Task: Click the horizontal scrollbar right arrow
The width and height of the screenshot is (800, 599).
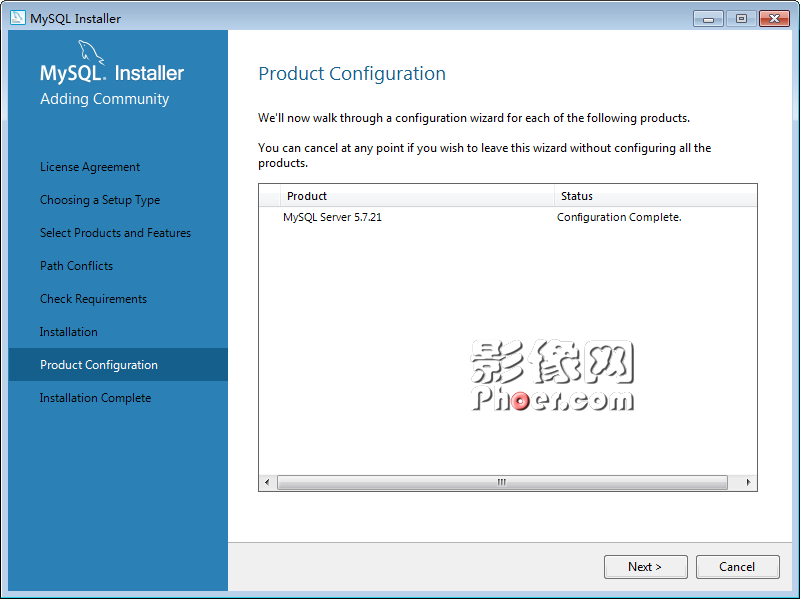Action: [748, 482]
